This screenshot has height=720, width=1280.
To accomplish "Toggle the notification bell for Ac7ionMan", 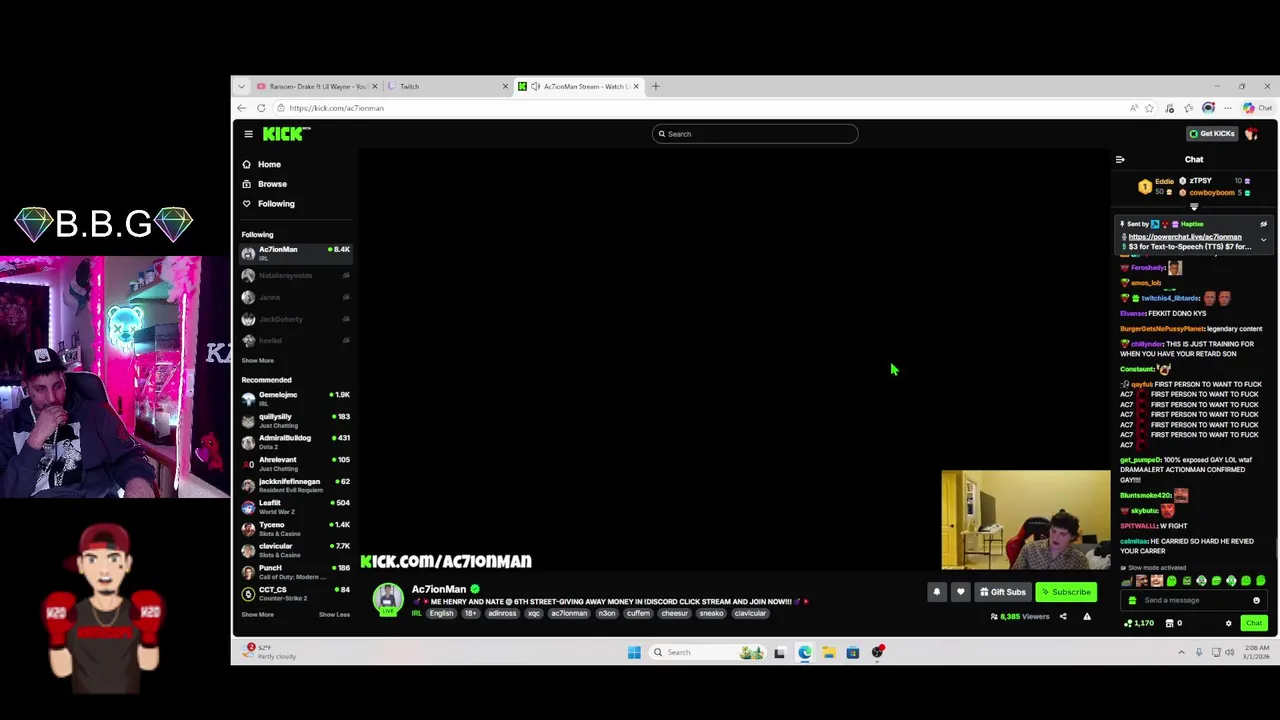I will coord(937,592).
